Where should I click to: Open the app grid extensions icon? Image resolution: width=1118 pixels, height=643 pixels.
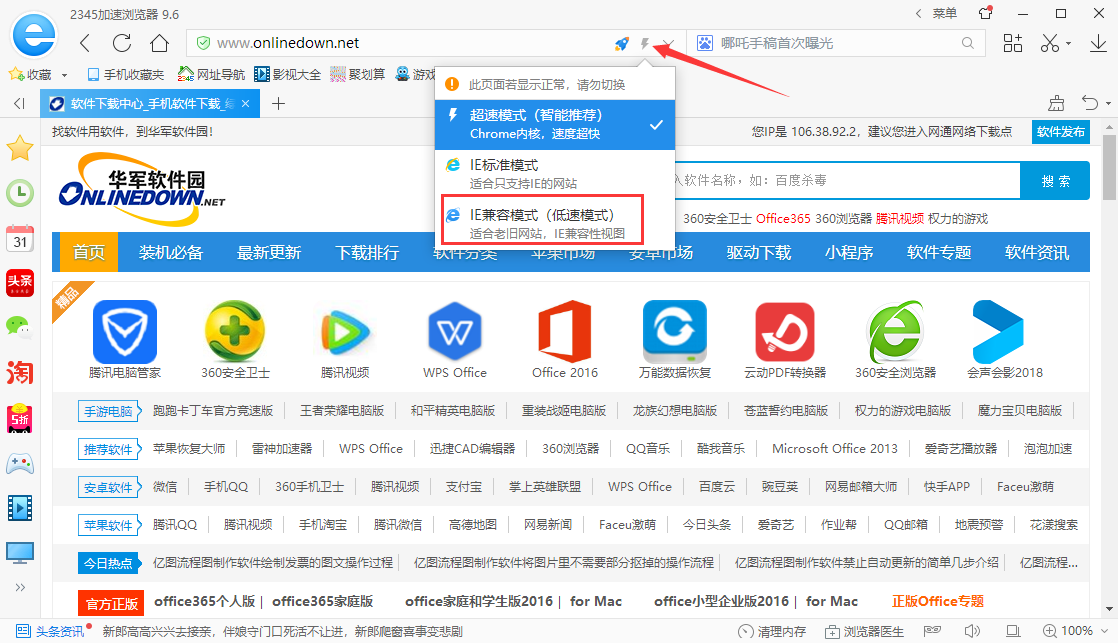pos(1012,43)
